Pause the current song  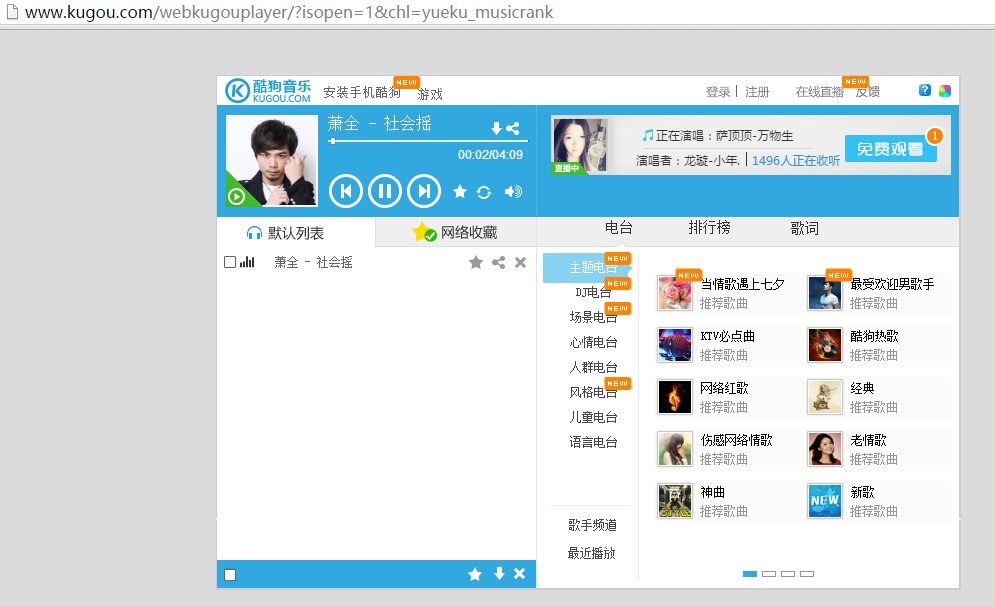(385, 191)
